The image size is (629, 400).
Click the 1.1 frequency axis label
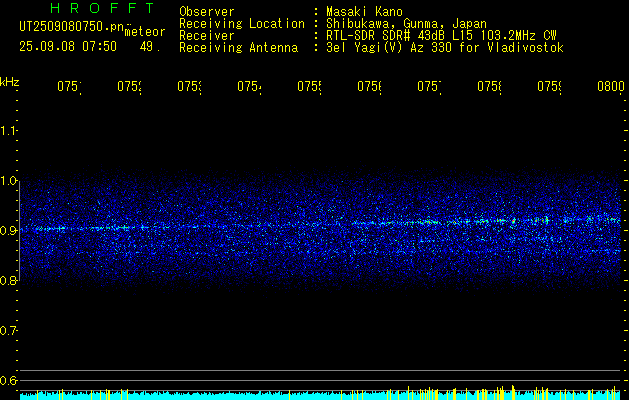point(8,131)
